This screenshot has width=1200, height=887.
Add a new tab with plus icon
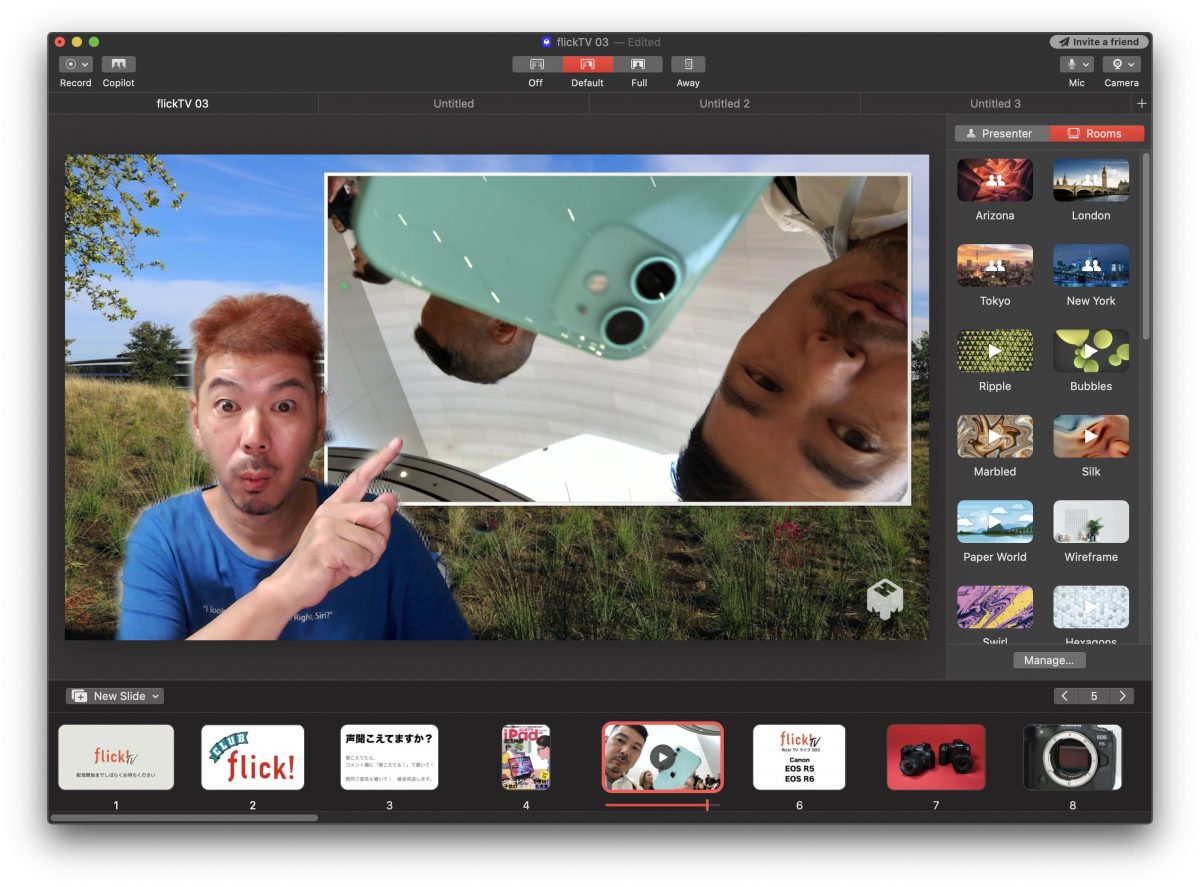tap(1142, 104)
